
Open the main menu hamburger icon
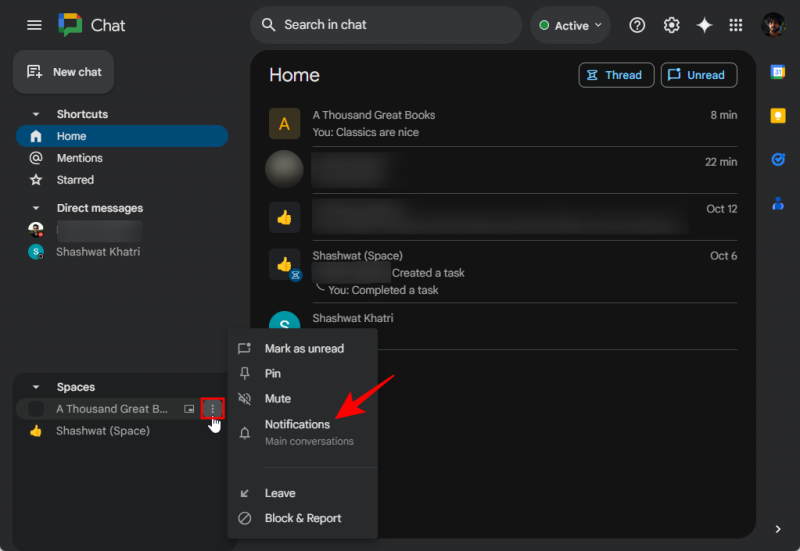(x=34, y=25)
